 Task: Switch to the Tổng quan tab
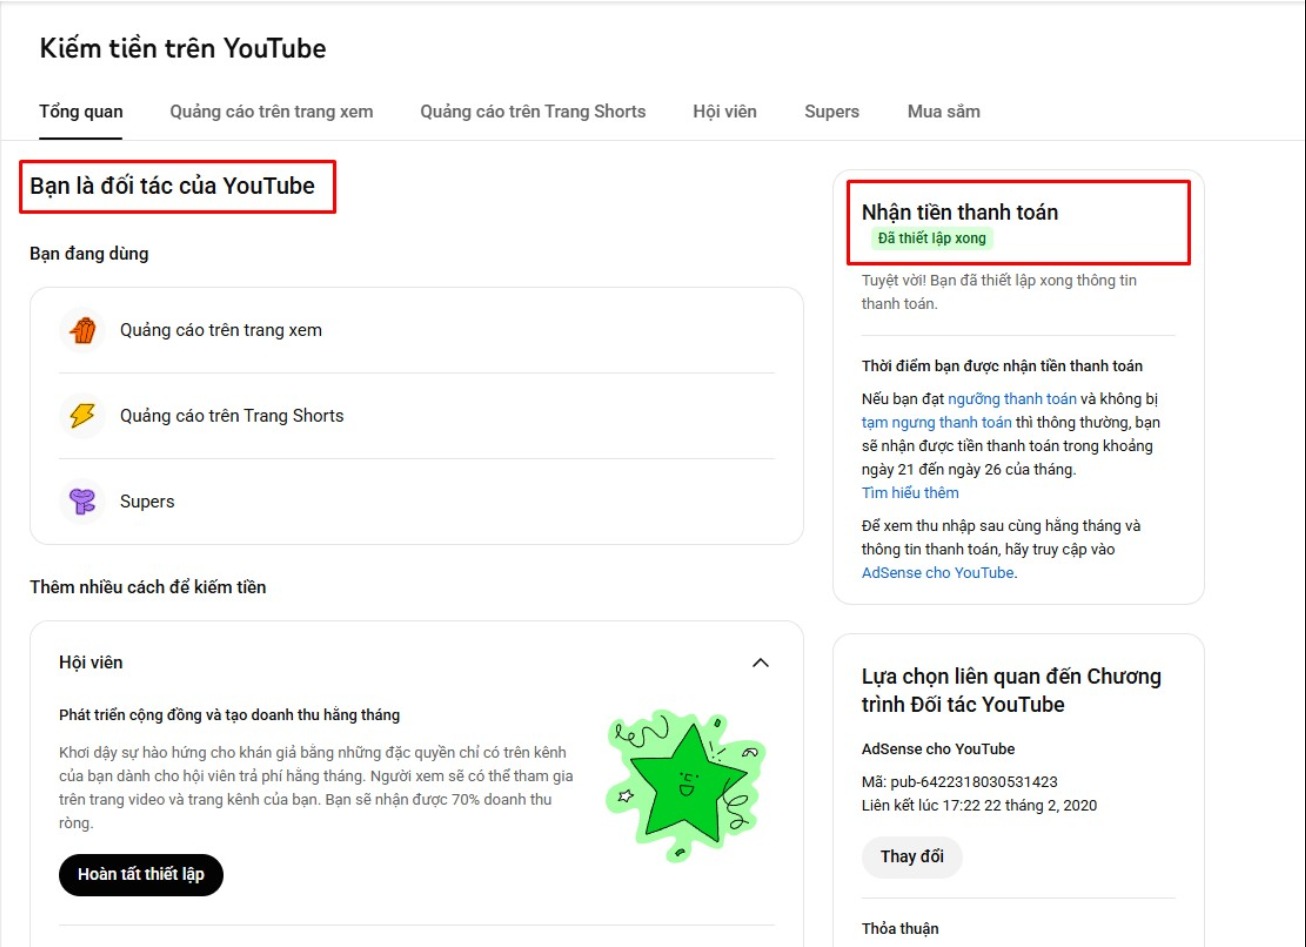80,112
